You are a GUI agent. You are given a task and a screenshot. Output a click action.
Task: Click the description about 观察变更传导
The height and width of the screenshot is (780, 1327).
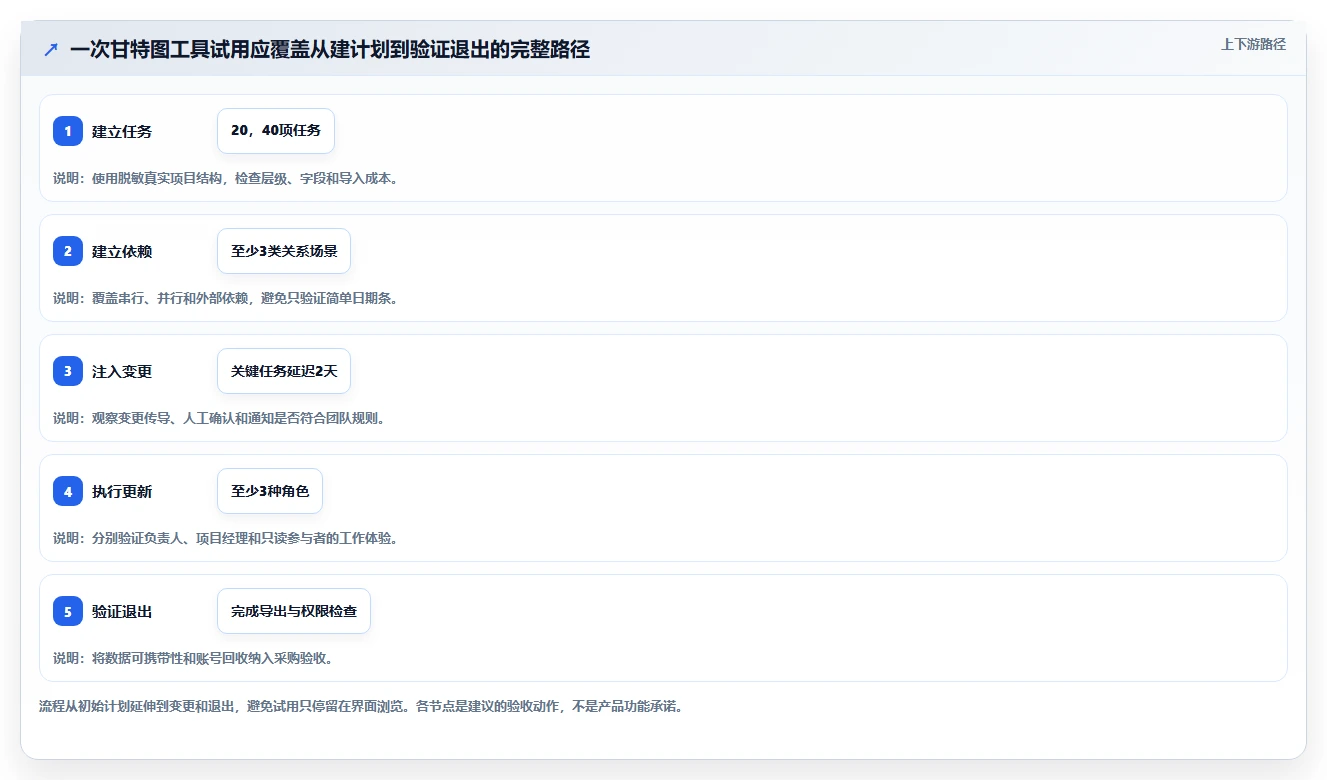click(219, 418)
